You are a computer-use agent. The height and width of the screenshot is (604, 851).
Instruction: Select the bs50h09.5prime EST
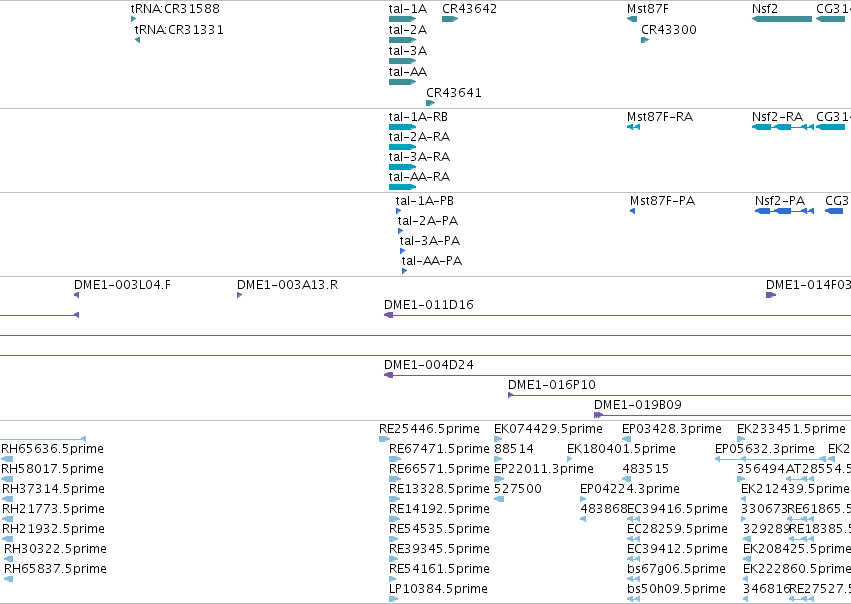pyautogui.click(x=633, y=600)
